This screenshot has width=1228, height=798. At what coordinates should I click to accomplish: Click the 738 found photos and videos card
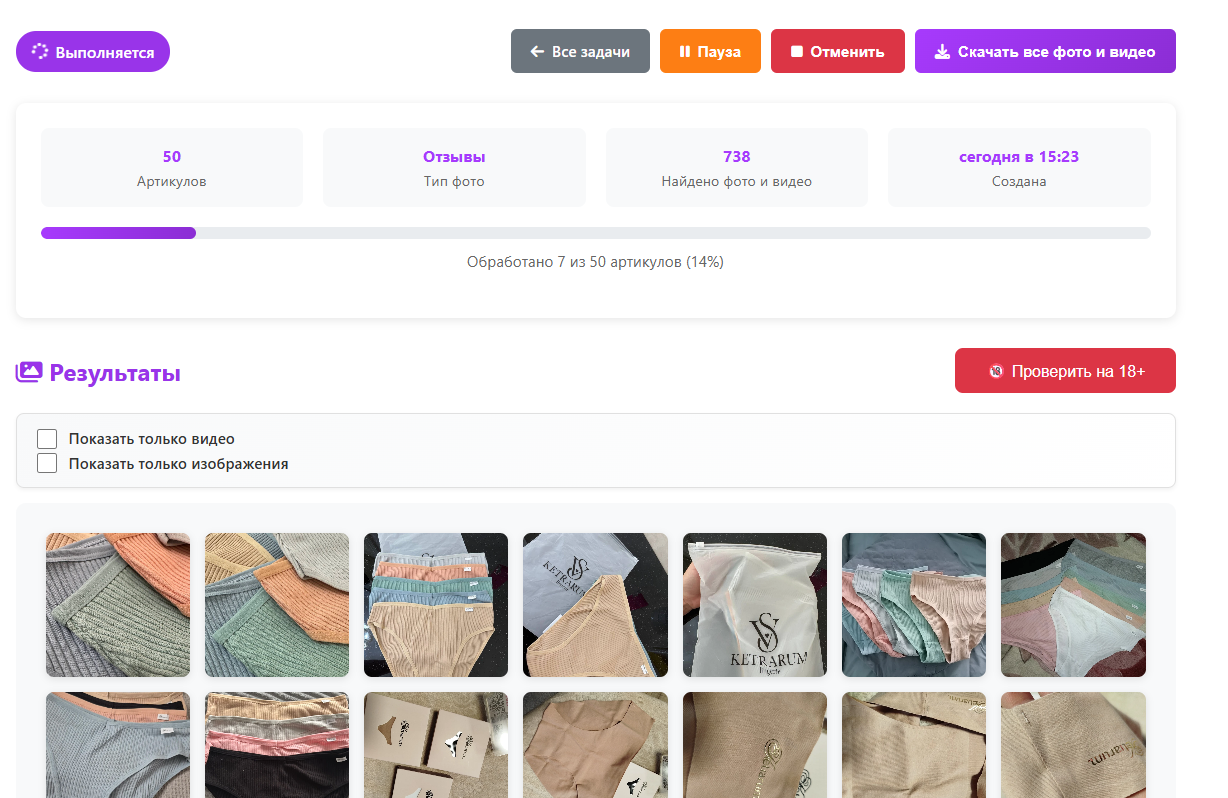pos(736,168)
